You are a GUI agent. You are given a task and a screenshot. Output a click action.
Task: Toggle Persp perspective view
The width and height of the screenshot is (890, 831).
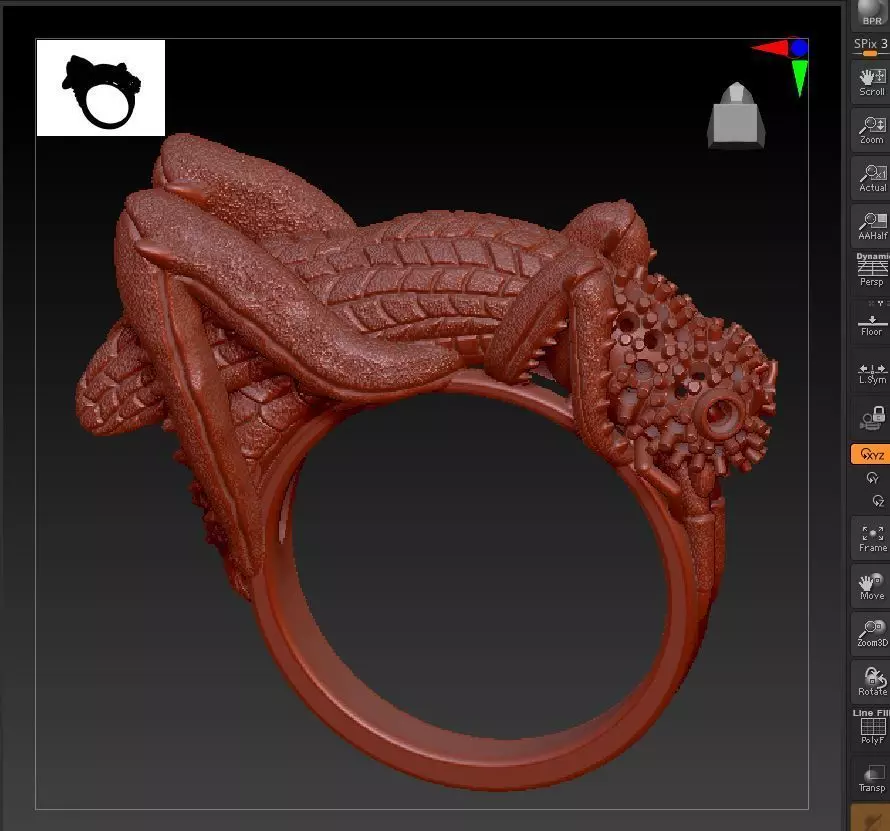point(871,274)
